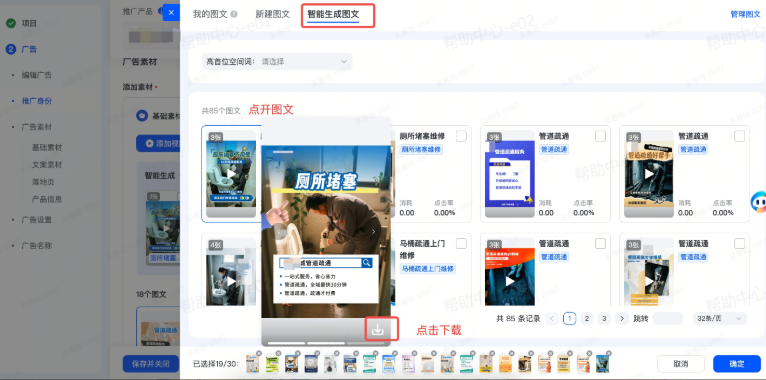Close the image-text drawer with the blue X
The height and width of the screenshot is (380, 766).
point(171,12)
